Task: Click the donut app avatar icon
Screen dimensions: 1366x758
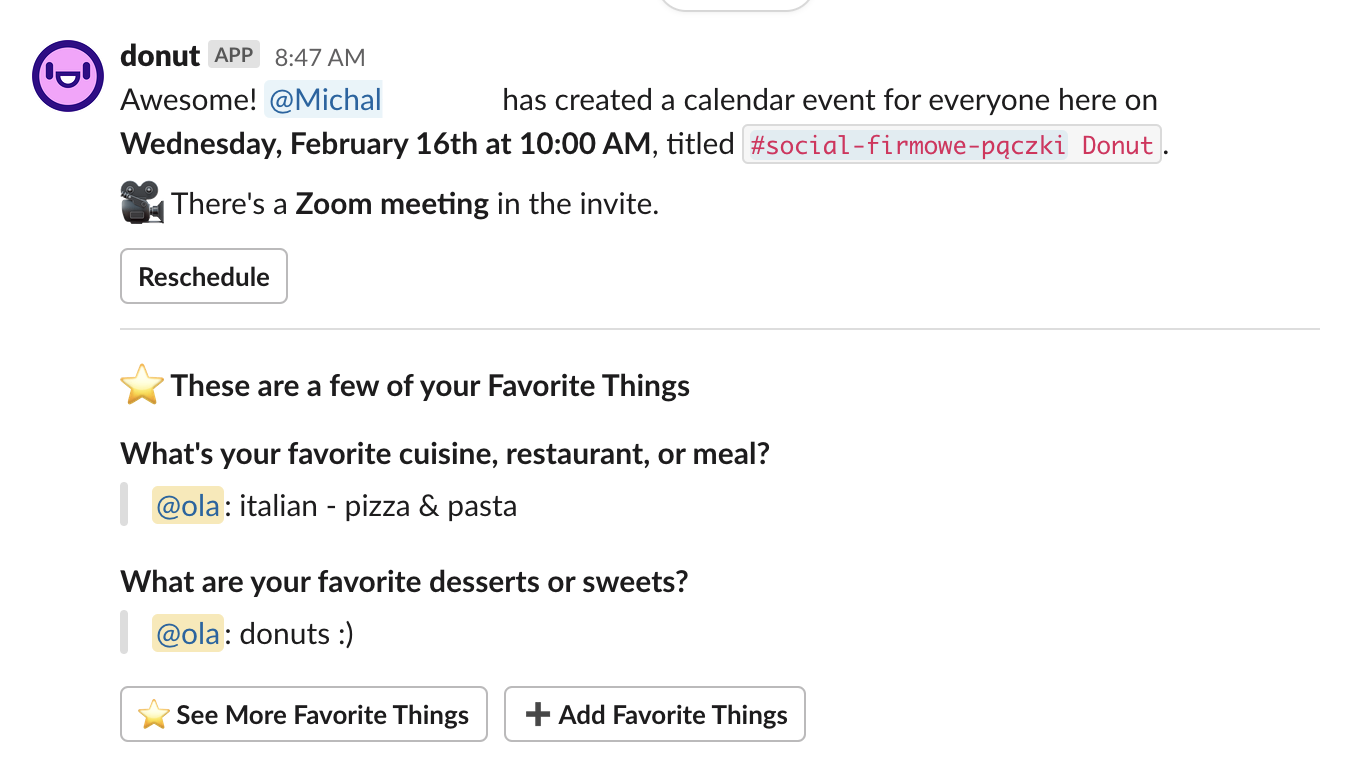Action: coord(68,75)
